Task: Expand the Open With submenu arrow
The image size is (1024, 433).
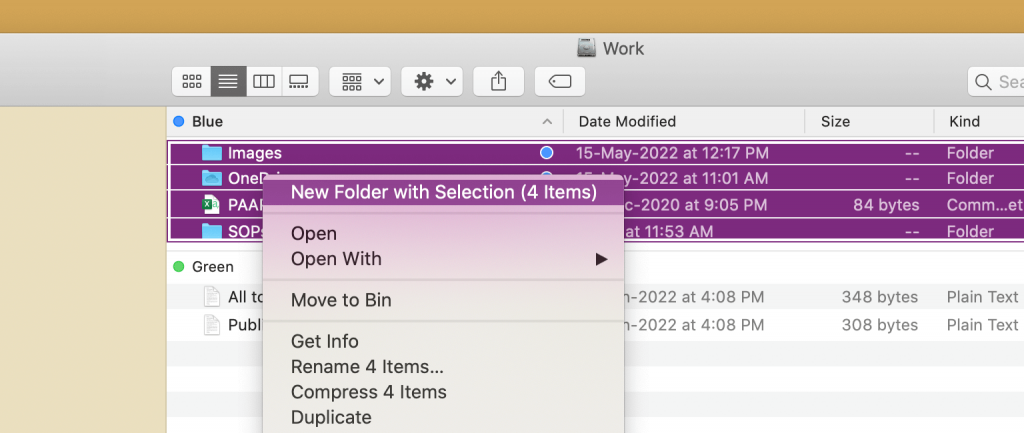Action: tap(601, 260)
